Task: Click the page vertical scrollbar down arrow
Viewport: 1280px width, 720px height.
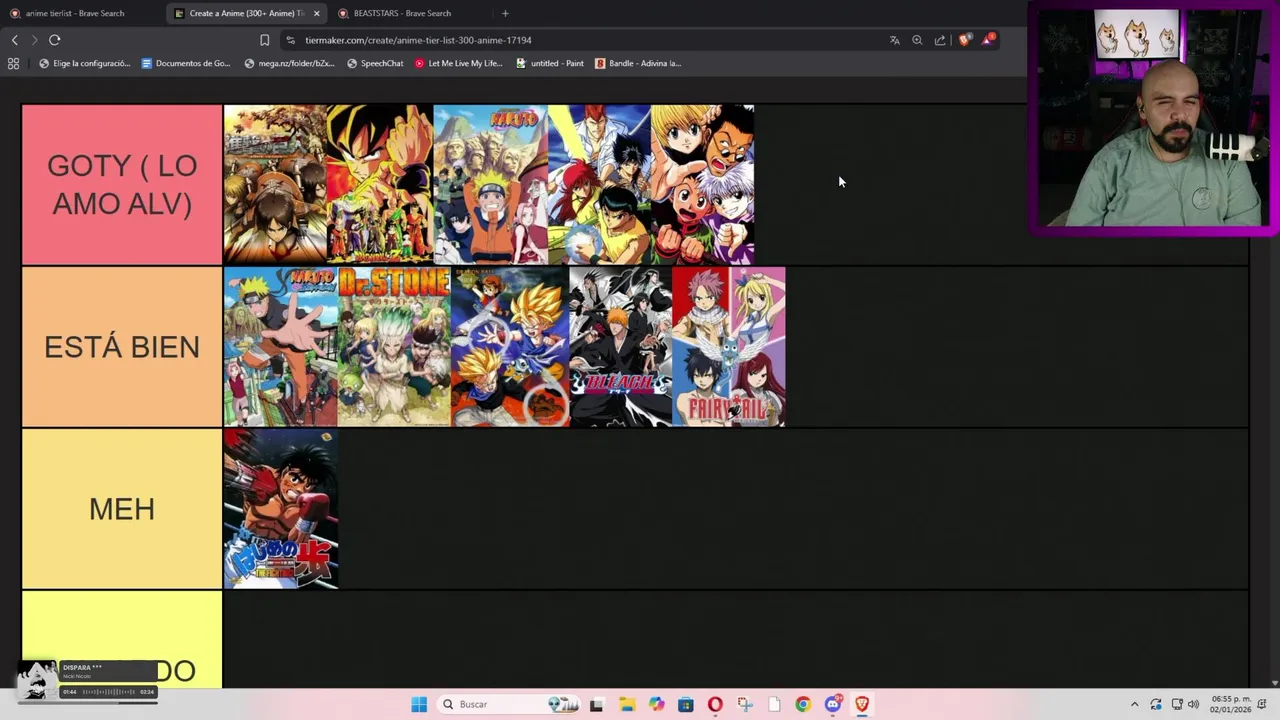Action: [x=1274, y=684]
